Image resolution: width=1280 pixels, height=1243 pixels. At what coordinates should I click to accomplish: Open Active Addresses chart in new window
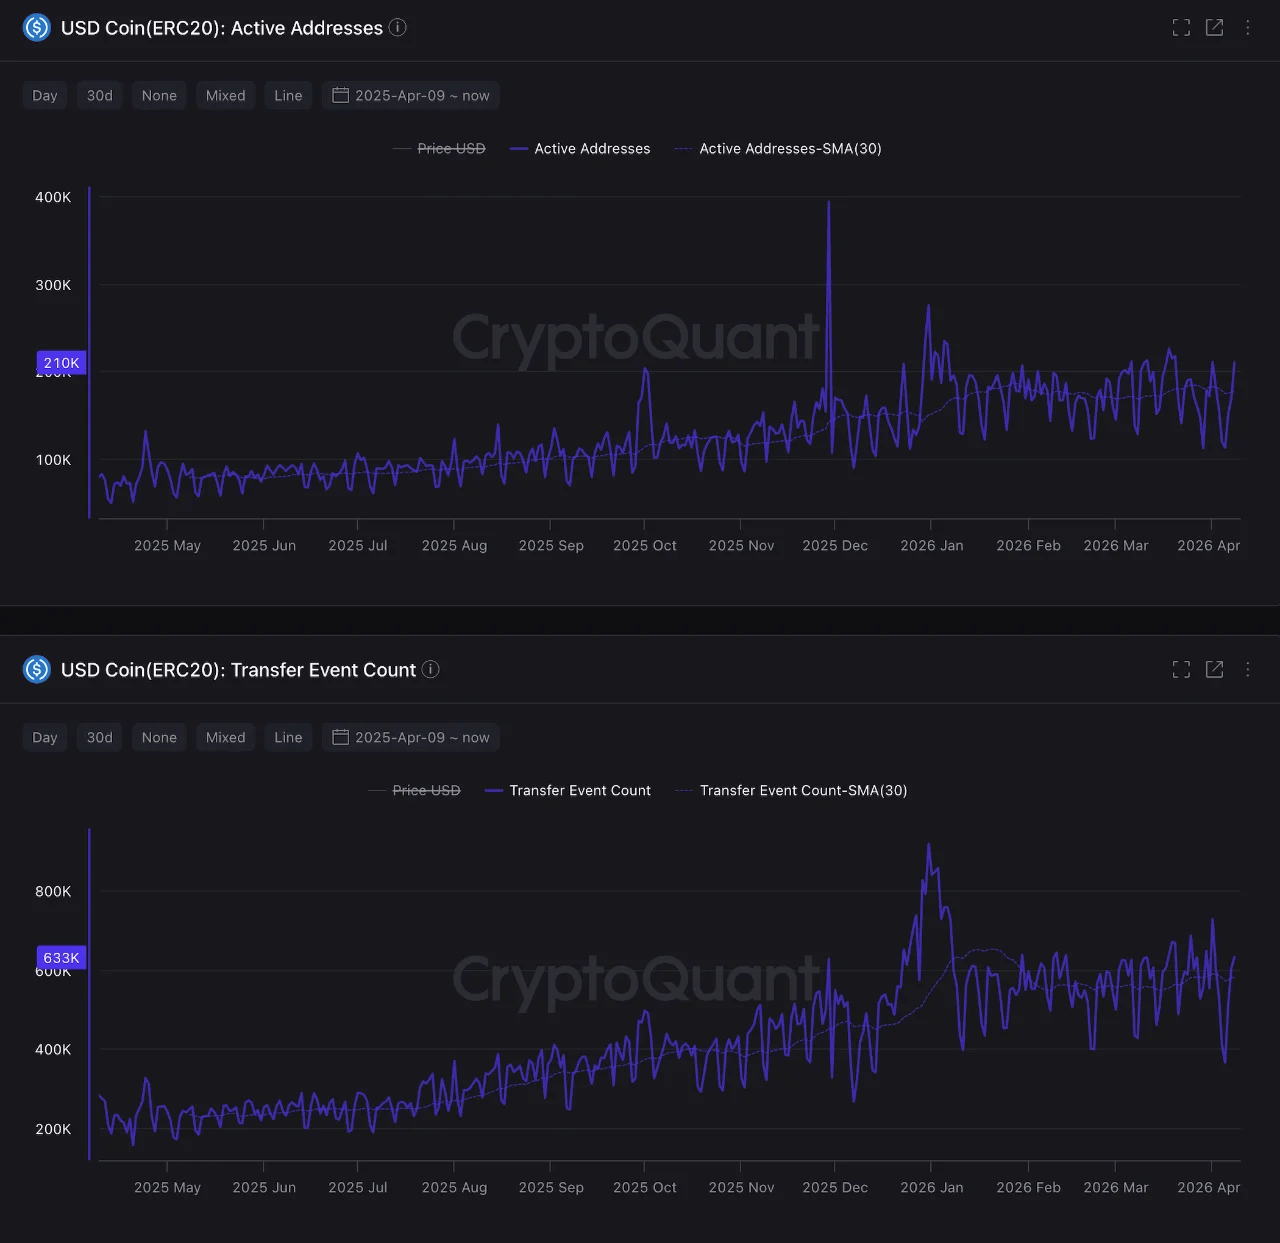coord(1214,28)
